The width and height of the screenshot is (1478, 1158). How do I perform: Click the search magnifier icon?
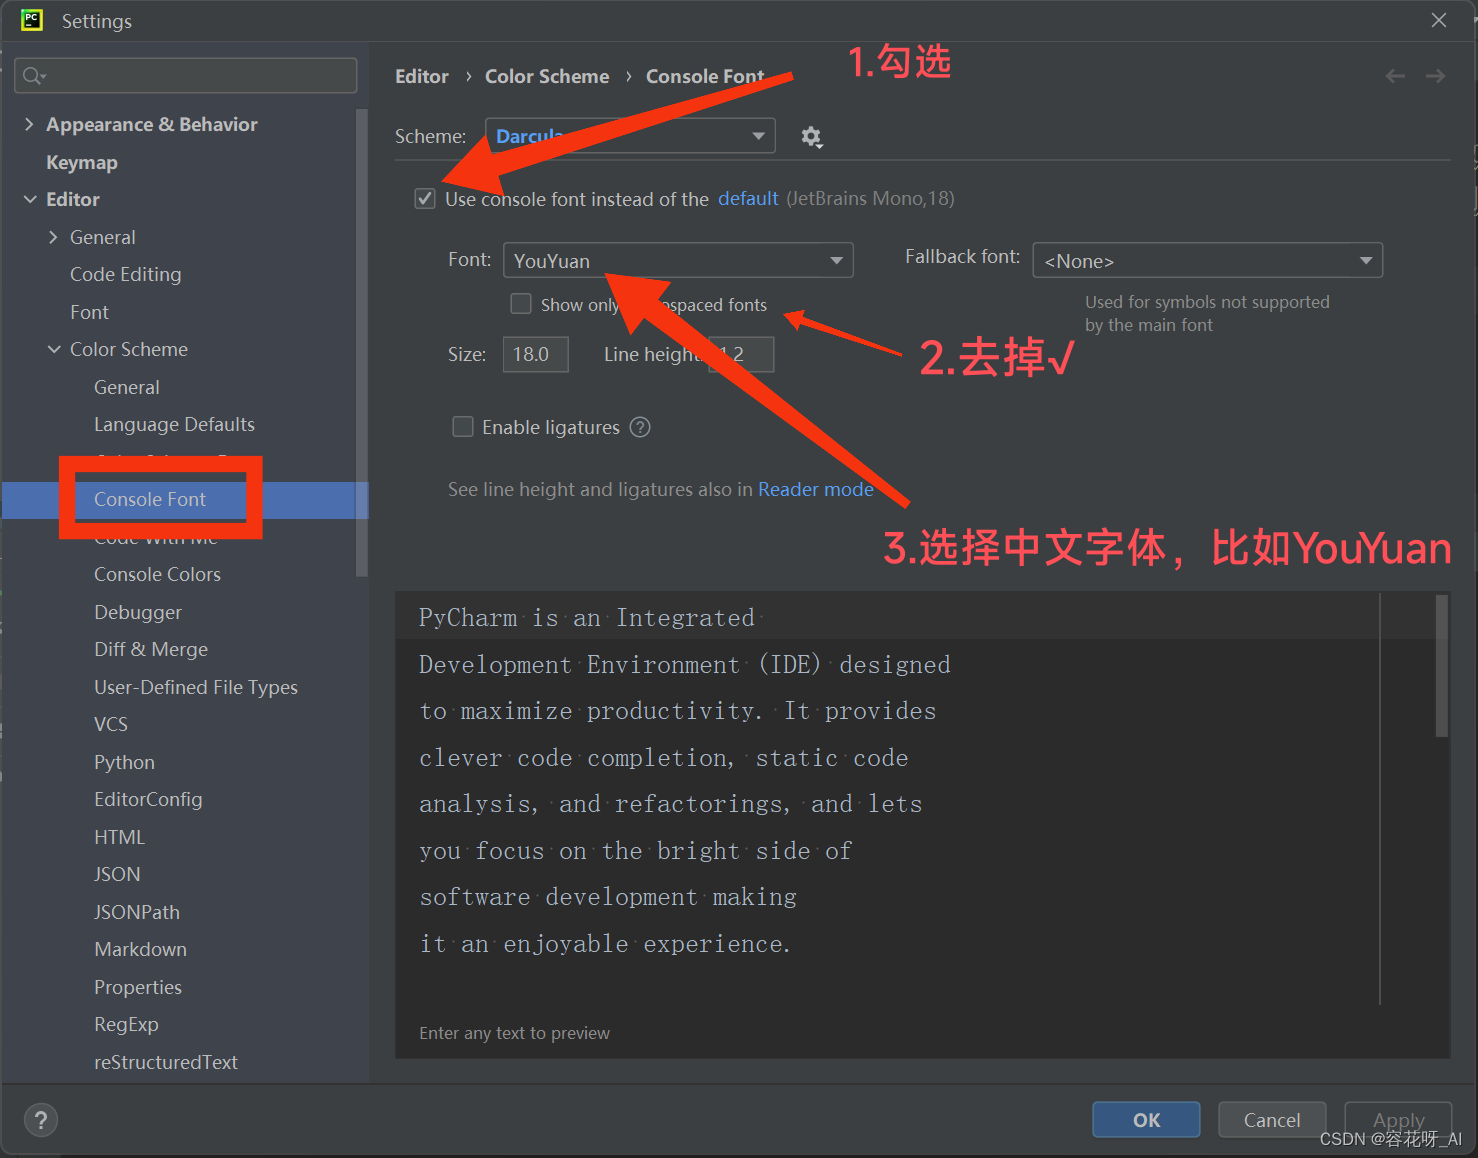33,76
